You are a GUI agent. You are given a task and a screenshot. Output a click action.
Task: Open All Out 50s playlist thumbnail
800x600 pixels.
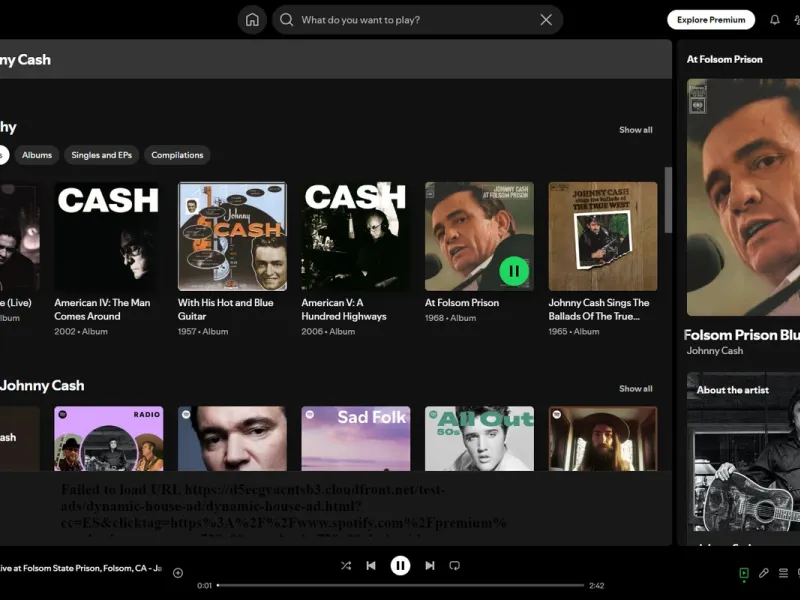click(480, 438)
